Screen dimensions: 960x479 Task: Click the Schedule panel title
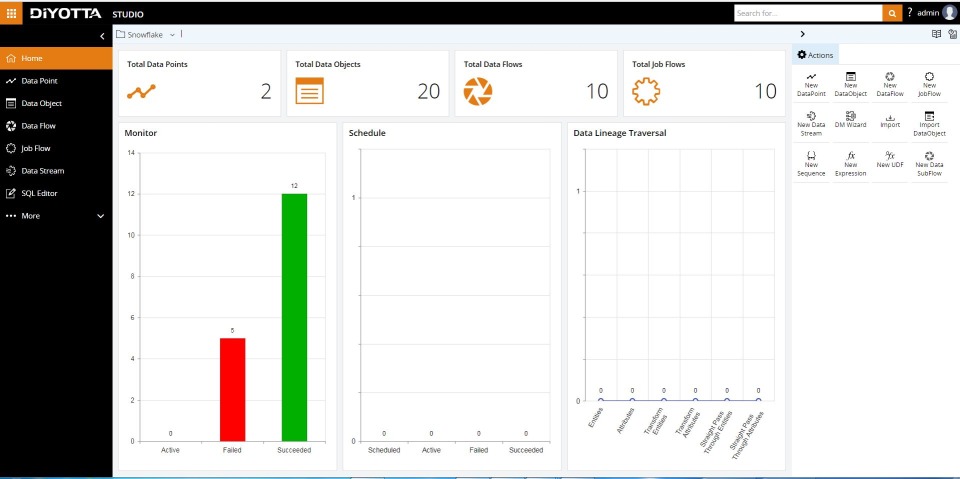click(x=367, y=132)
